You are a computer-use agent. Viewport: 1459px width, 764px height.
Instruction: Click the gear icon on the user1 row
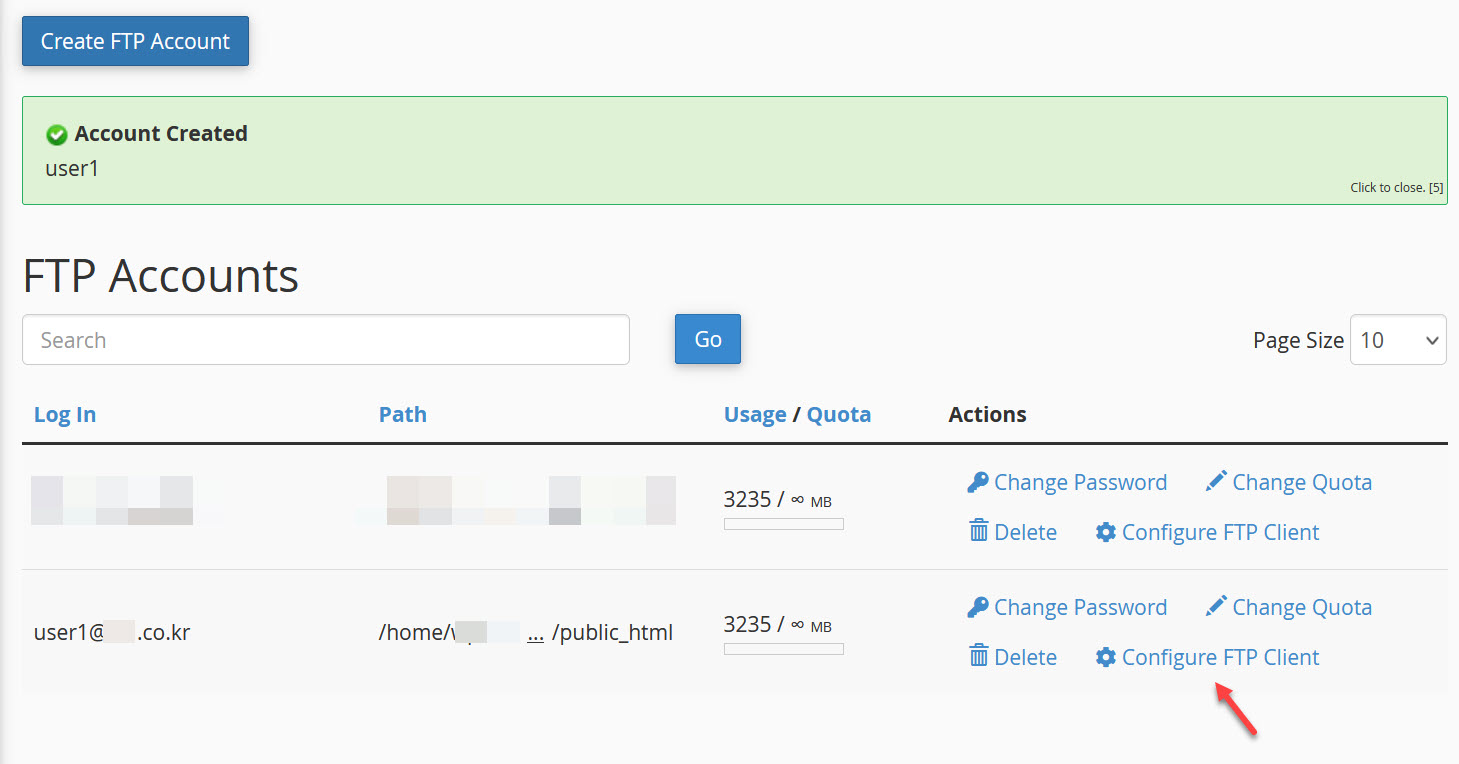point(1105,656)
